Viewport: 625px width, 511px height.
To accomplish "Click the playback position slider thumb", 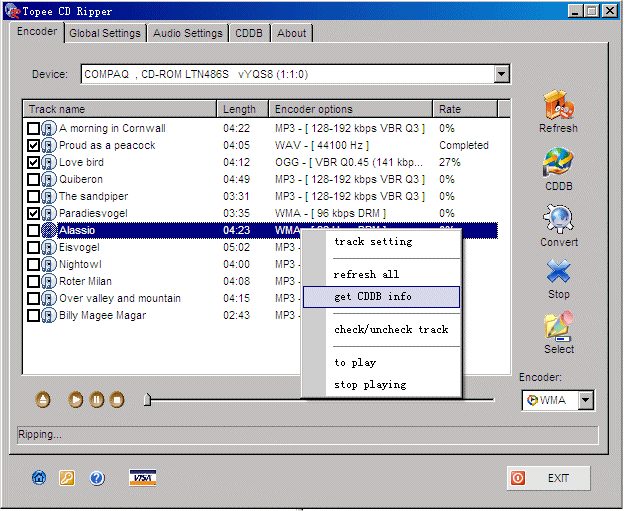I will coord(147,399).
